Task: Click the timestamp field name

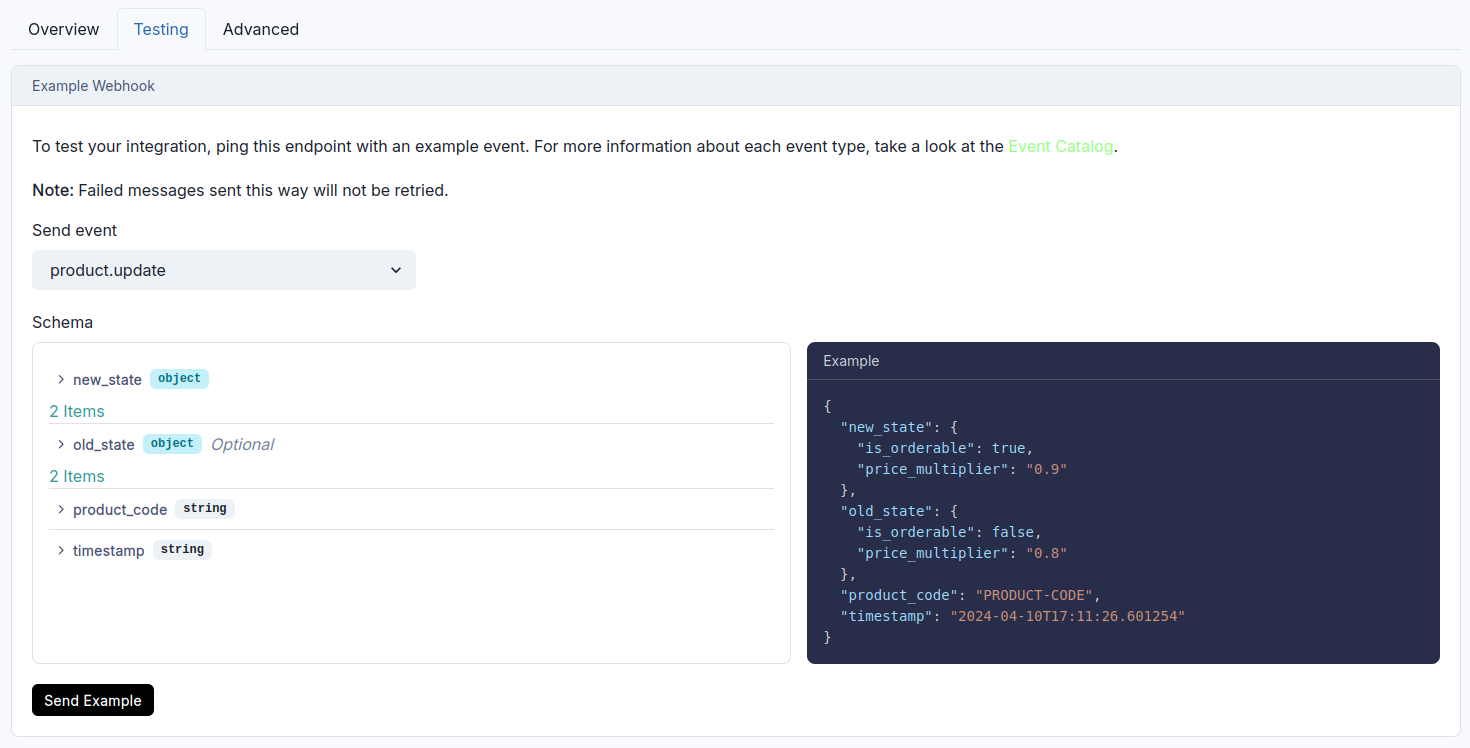Action: pyautogui.click(x=109, y=551)
